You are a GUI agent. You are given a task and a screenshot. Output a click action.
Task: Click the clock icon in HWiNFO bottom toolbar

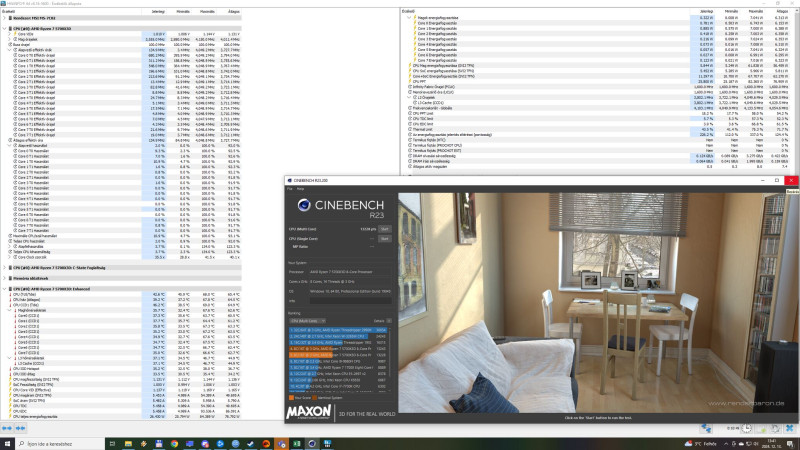746,428
